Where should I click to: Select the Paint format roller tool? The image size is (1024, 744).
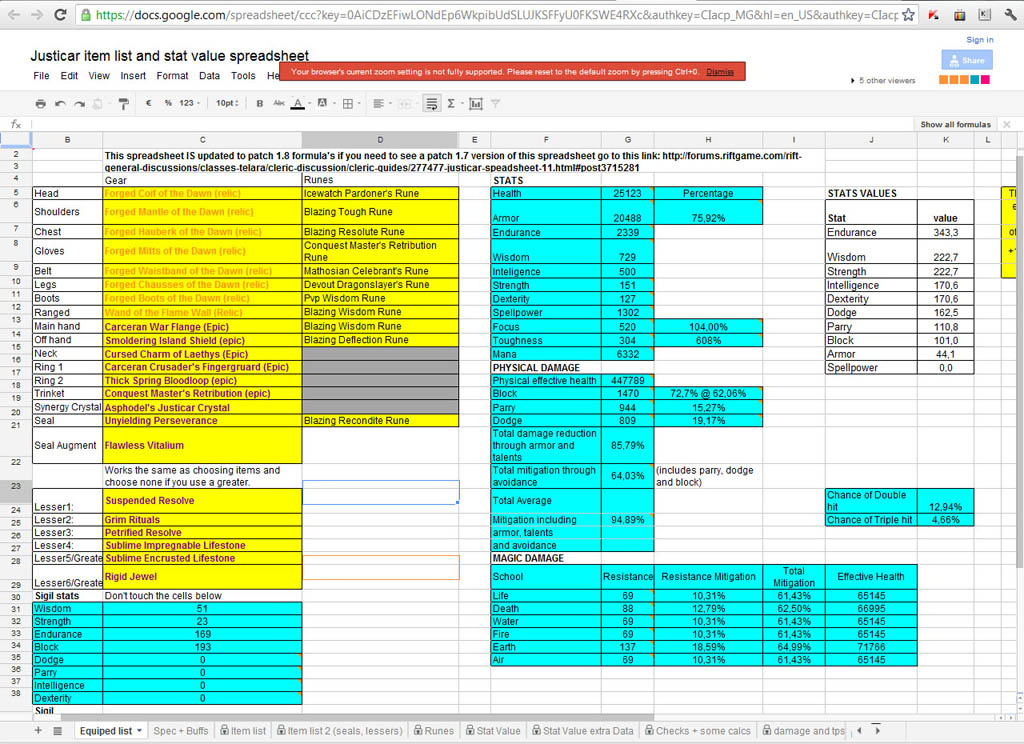coord(123,103)
